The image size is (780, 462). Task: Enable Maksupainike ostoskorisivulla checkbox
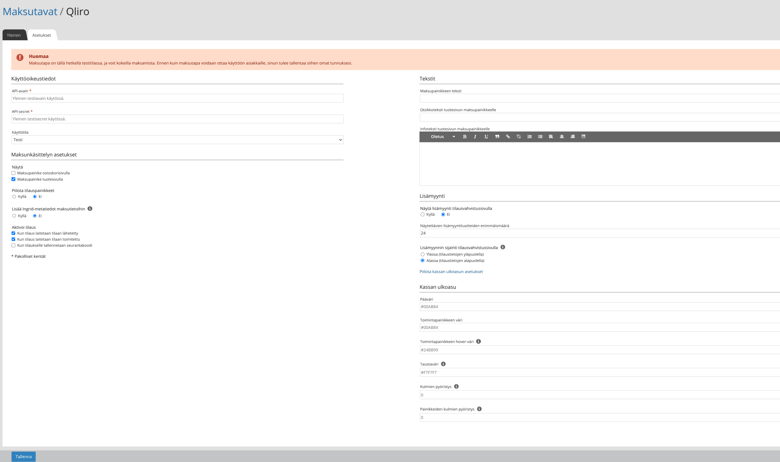pyautogui.click(x=13, y=173)
